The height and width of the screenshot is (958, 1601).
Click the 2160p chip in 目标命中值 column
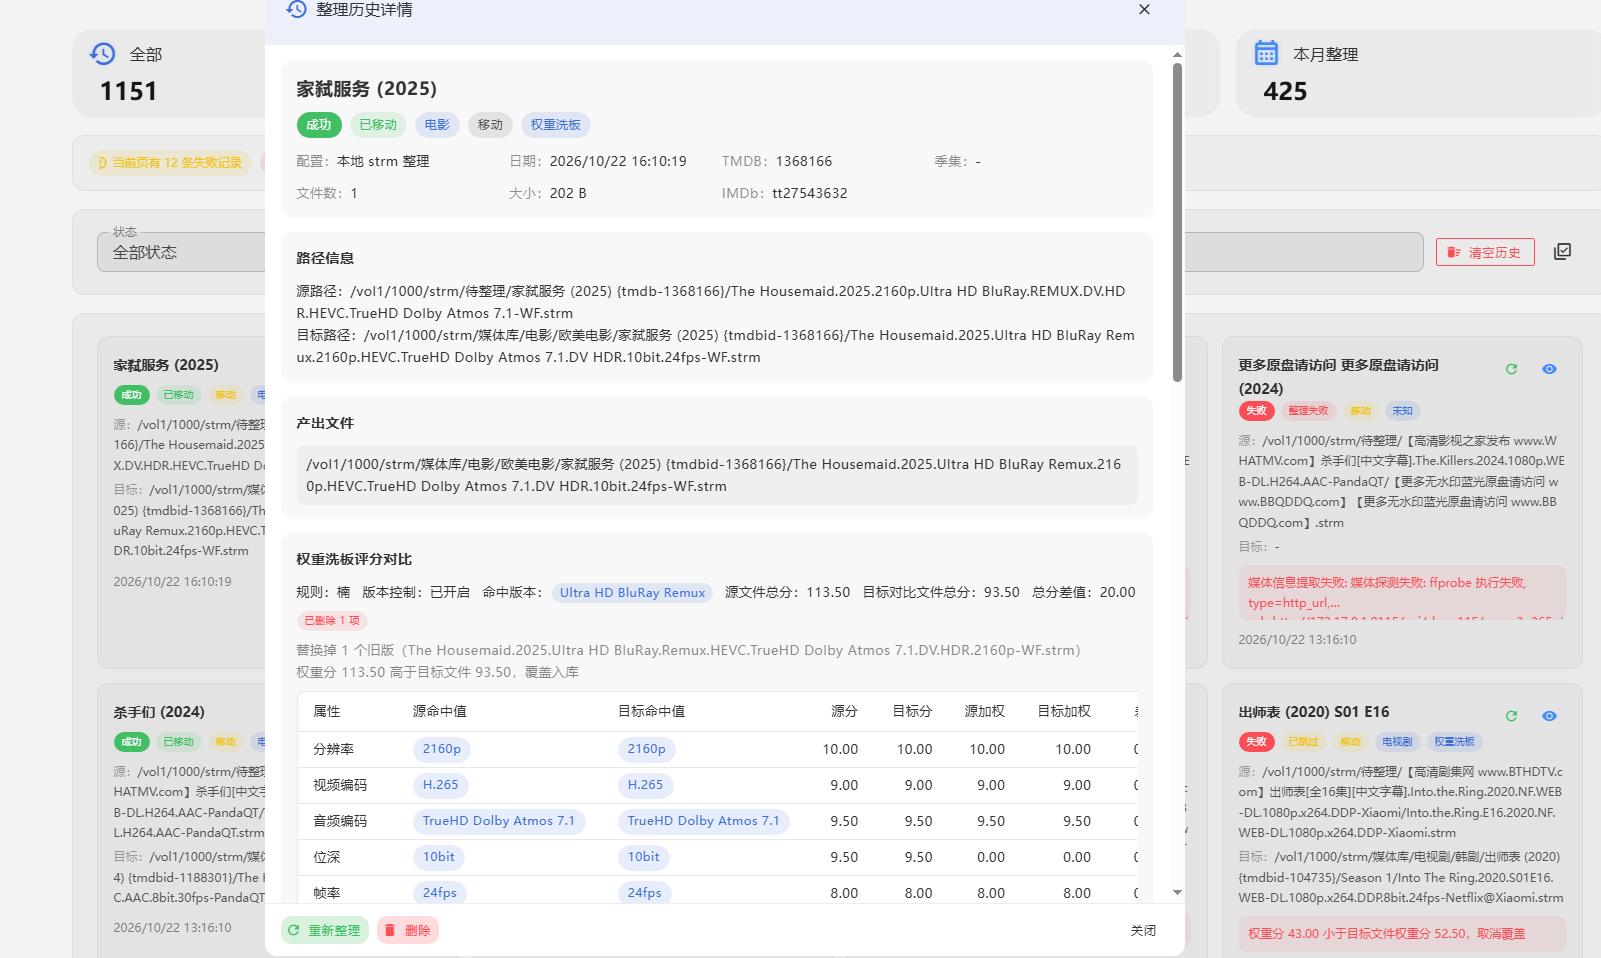pos(647,749)
